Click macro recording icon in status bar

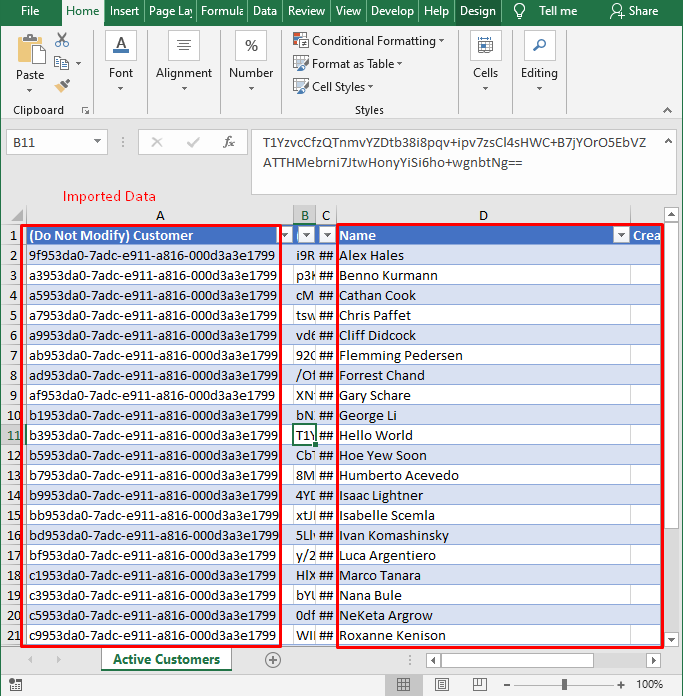tap(16, 685)
